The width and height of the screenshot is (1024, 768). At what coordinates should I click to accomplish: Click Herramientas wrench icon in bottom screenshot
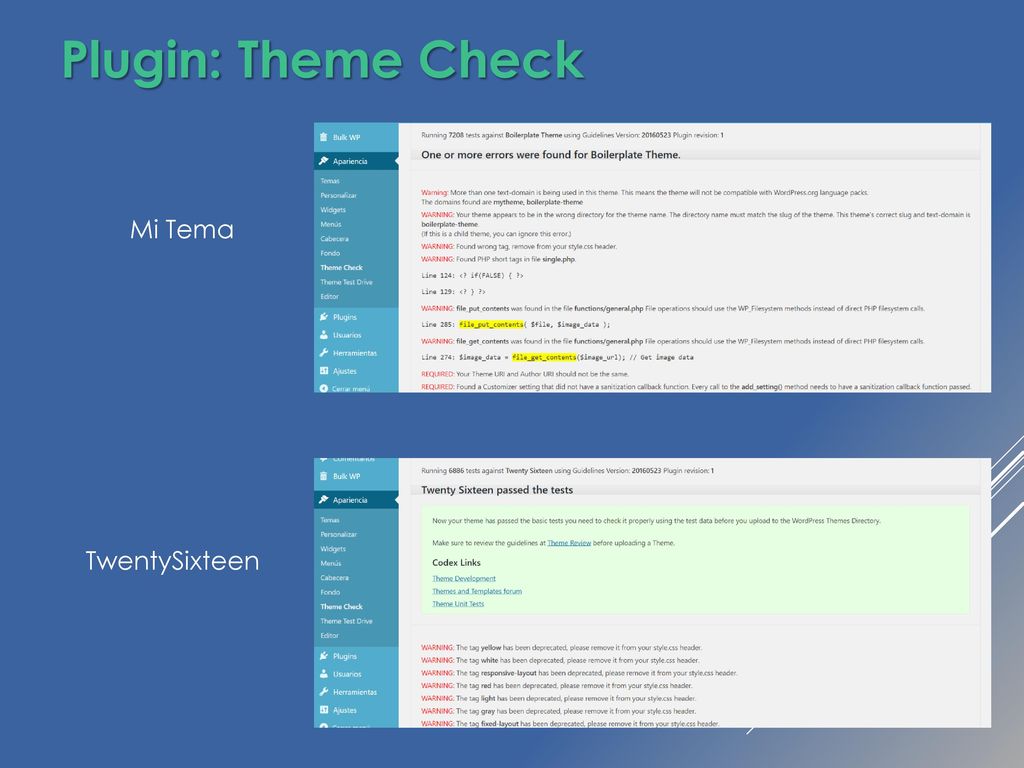[324, 692]
